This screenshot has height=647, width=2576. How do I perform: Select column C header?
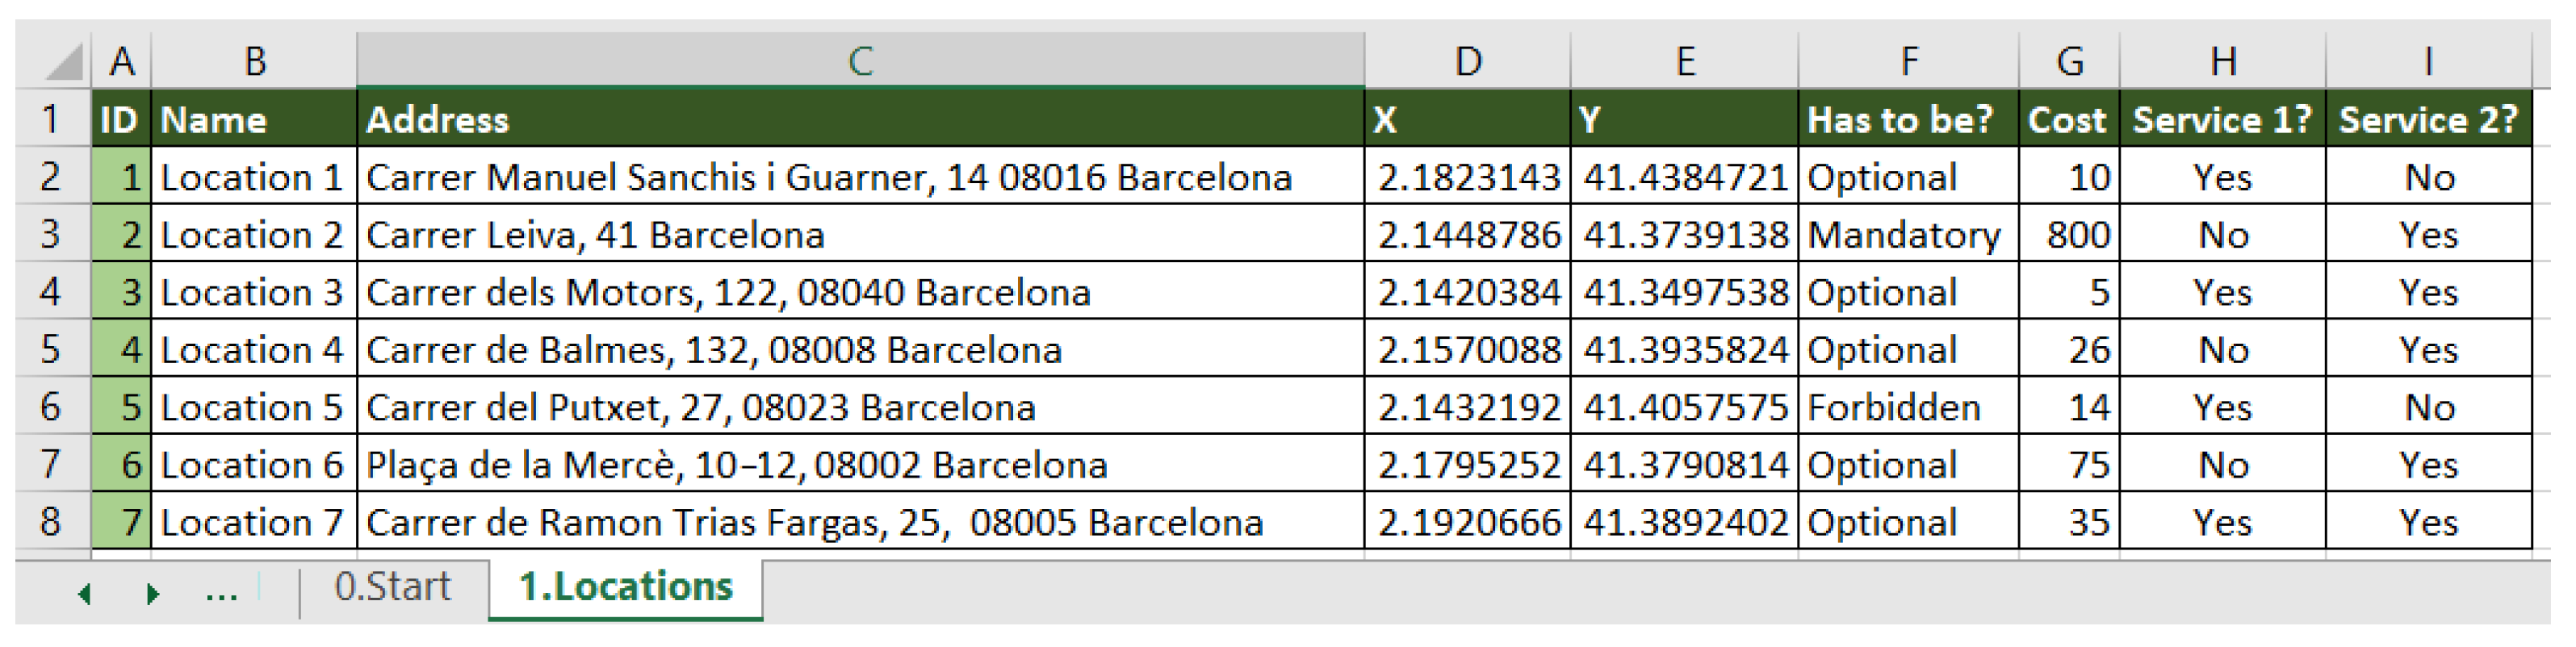pos(860,61)
